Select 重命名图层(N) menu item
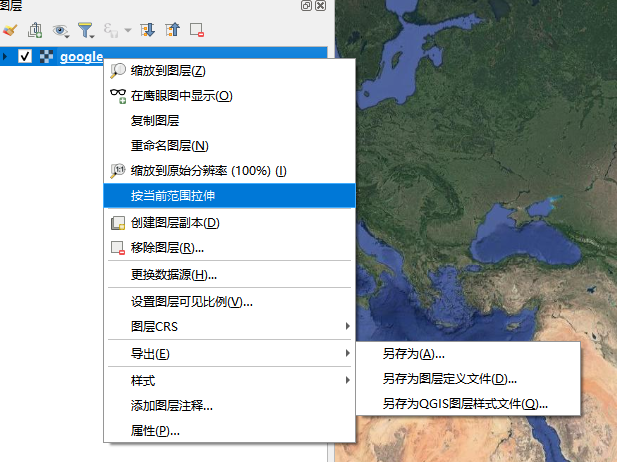The width and height of the screenshot is (617, 462). pyautogui.click(x=229, y=146)
